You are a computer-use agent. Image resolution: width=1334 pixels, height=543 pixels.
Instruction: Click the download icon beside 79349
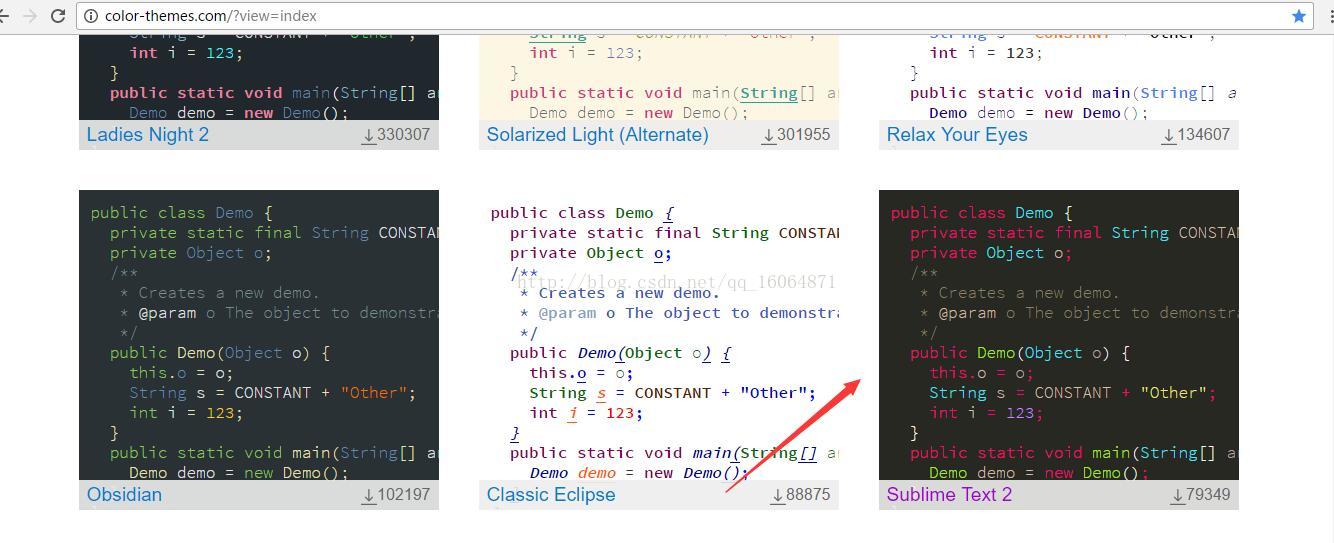pyautogui.click(x=1178, y=495)
